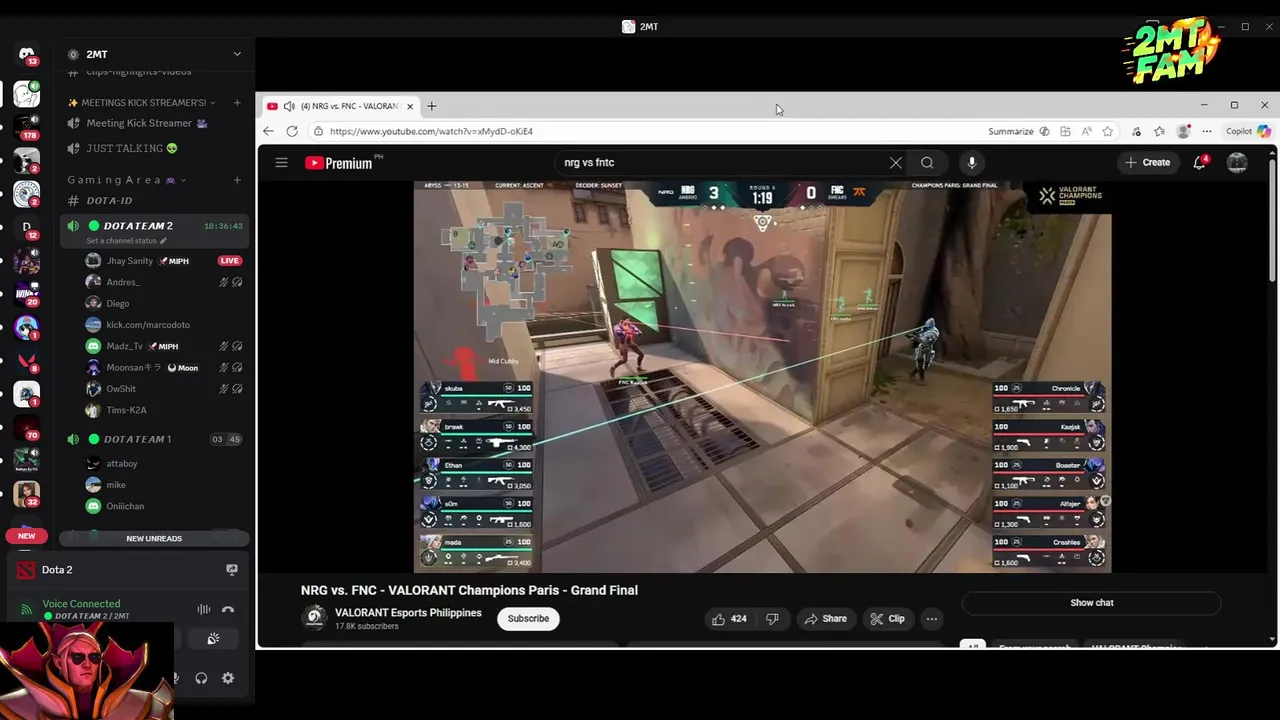
Task: Click user Jhay Sanity in voice list
Action: 130,261
